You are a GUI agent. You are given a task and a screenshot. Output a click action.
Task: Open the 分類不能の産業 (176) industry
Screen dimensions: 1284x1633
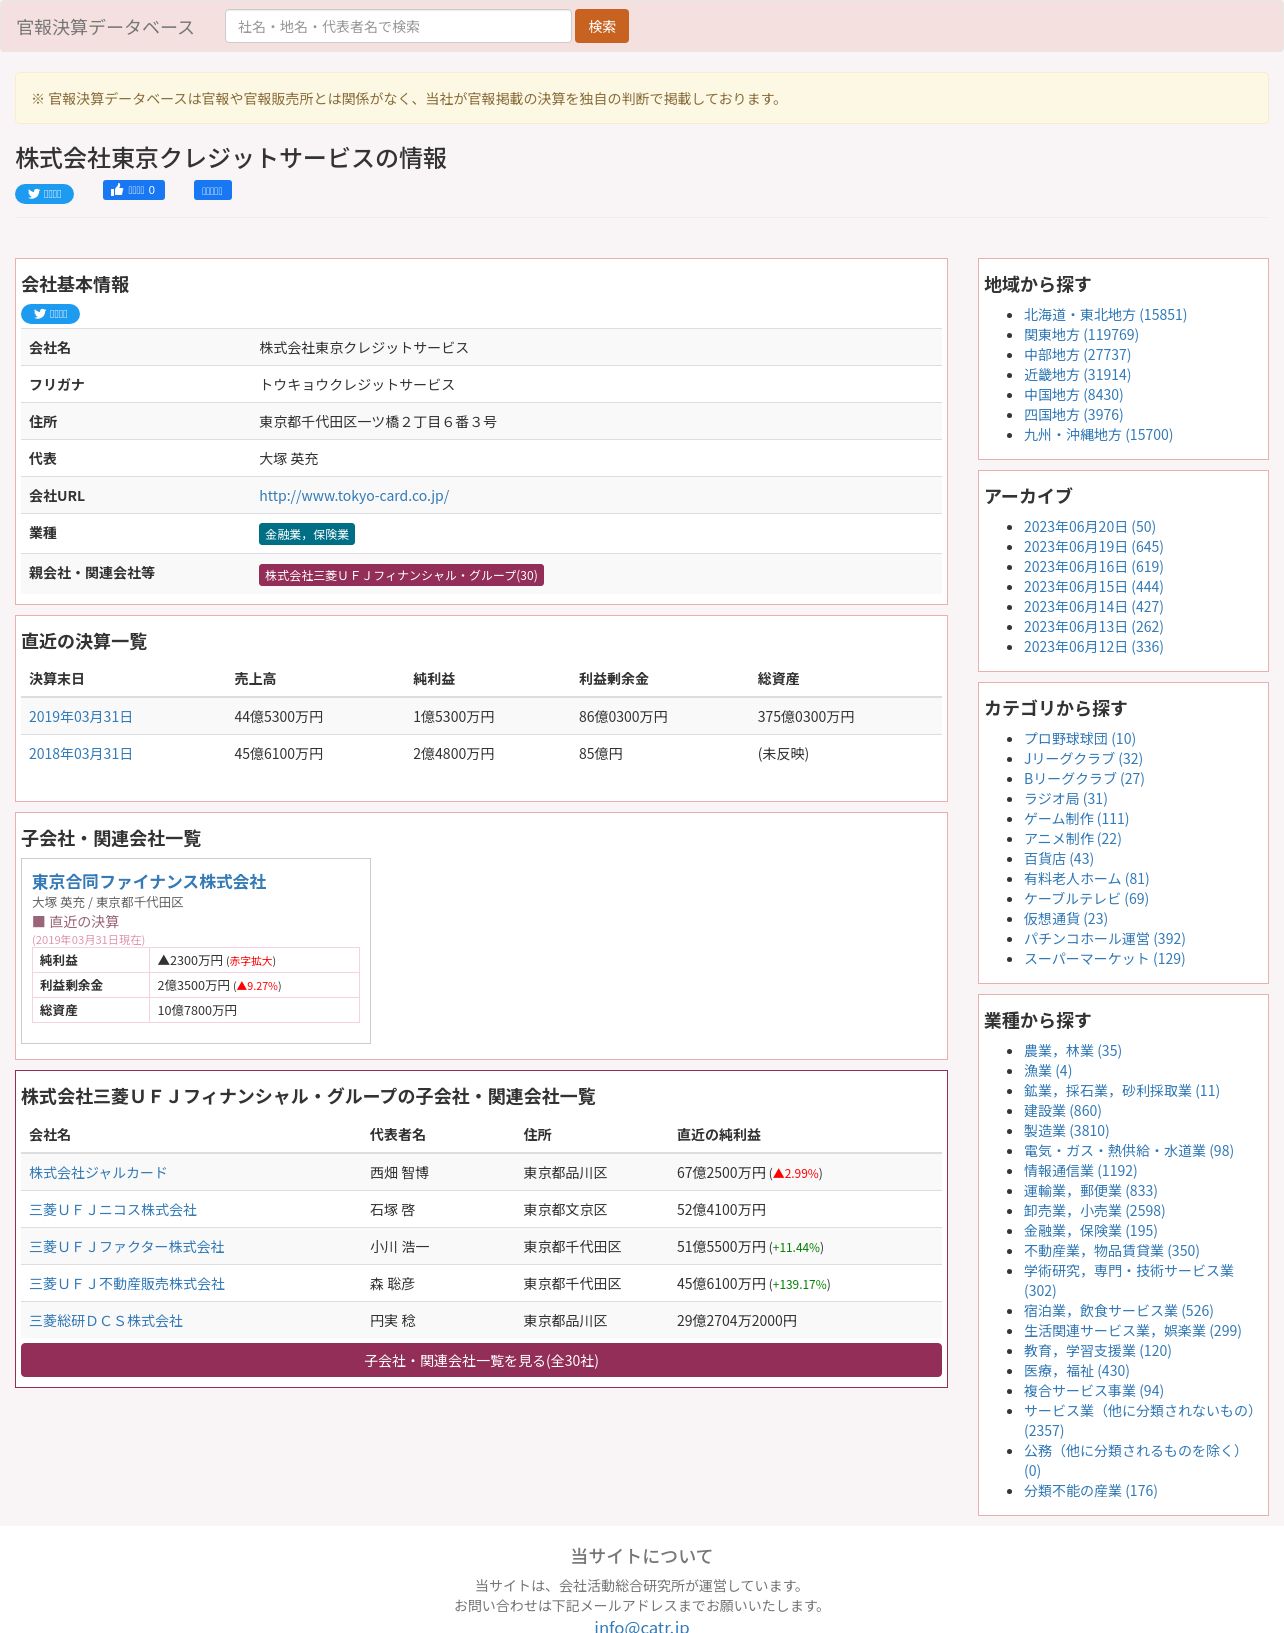(1090, 1491)
